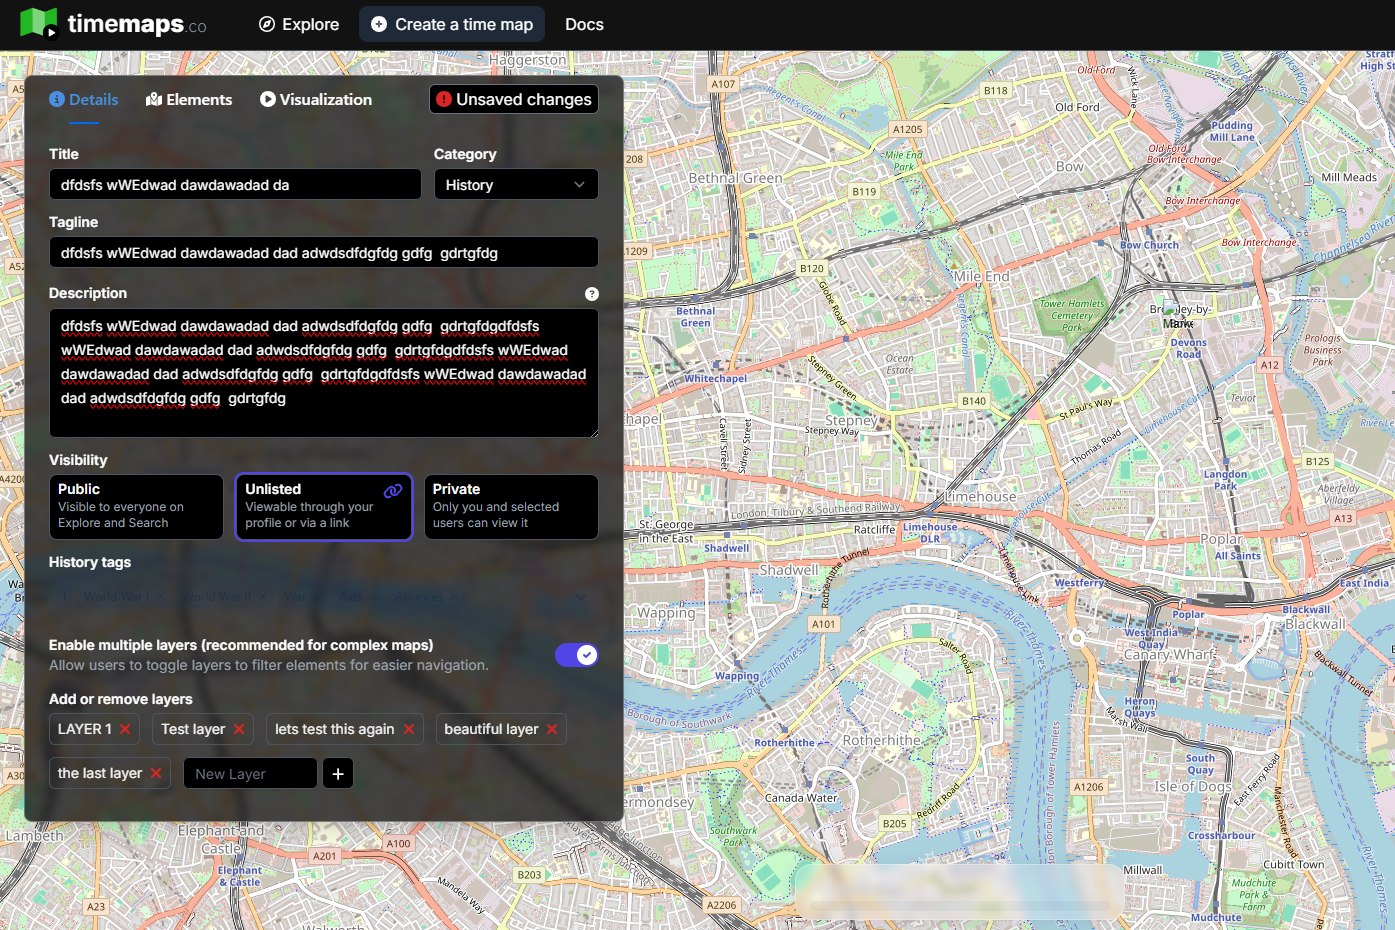Screen dimensions: 1395x930
Task: Open the Description help question mark icon
Action: (592, 294)
